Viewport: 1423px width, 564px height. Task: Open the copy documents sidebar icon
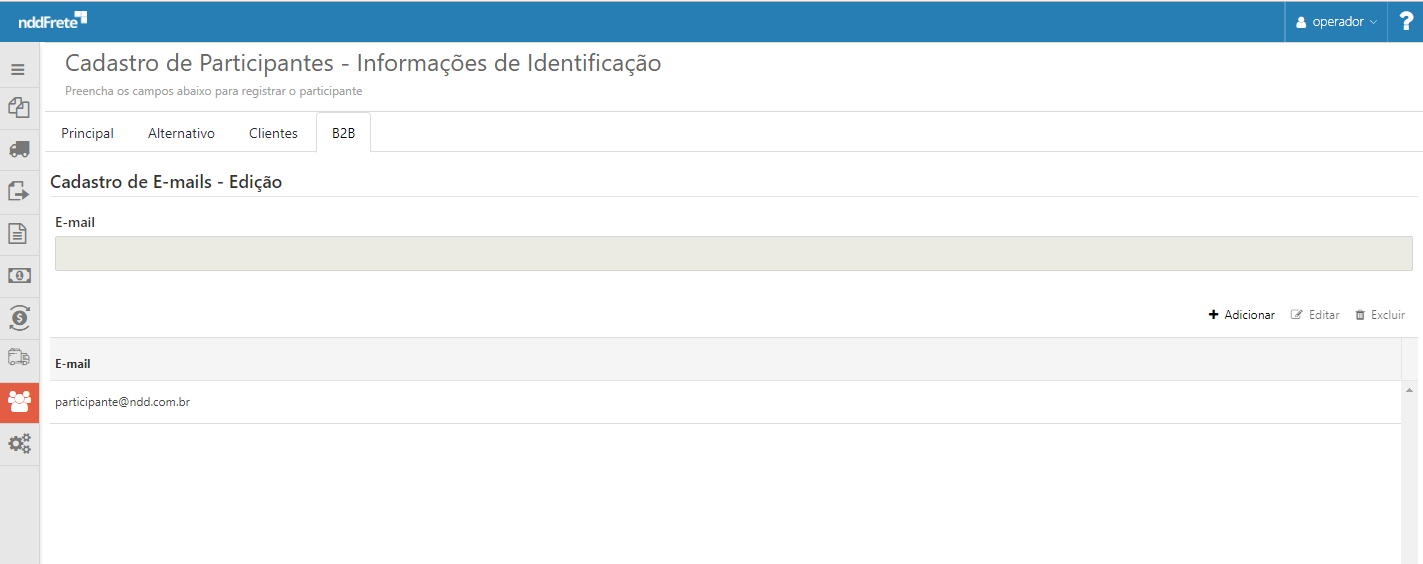pyautogui.click(x=18, y=107)
